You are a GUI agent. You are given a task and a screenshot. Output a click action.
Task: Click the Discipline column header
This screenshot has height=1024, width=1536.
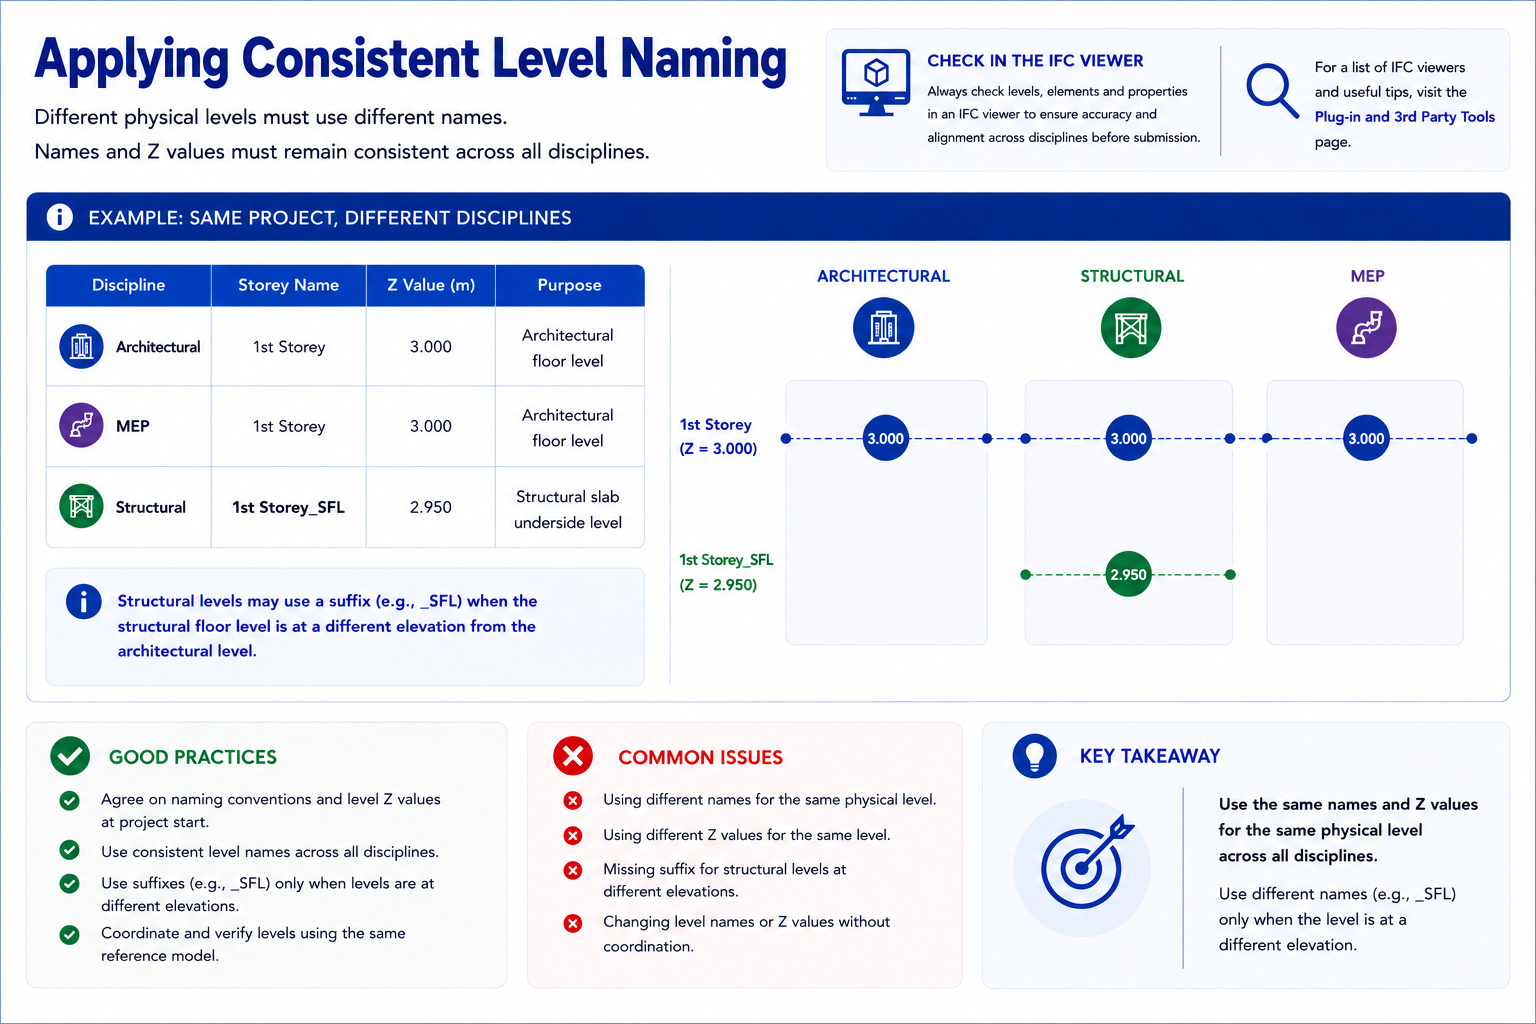point(129,285)
